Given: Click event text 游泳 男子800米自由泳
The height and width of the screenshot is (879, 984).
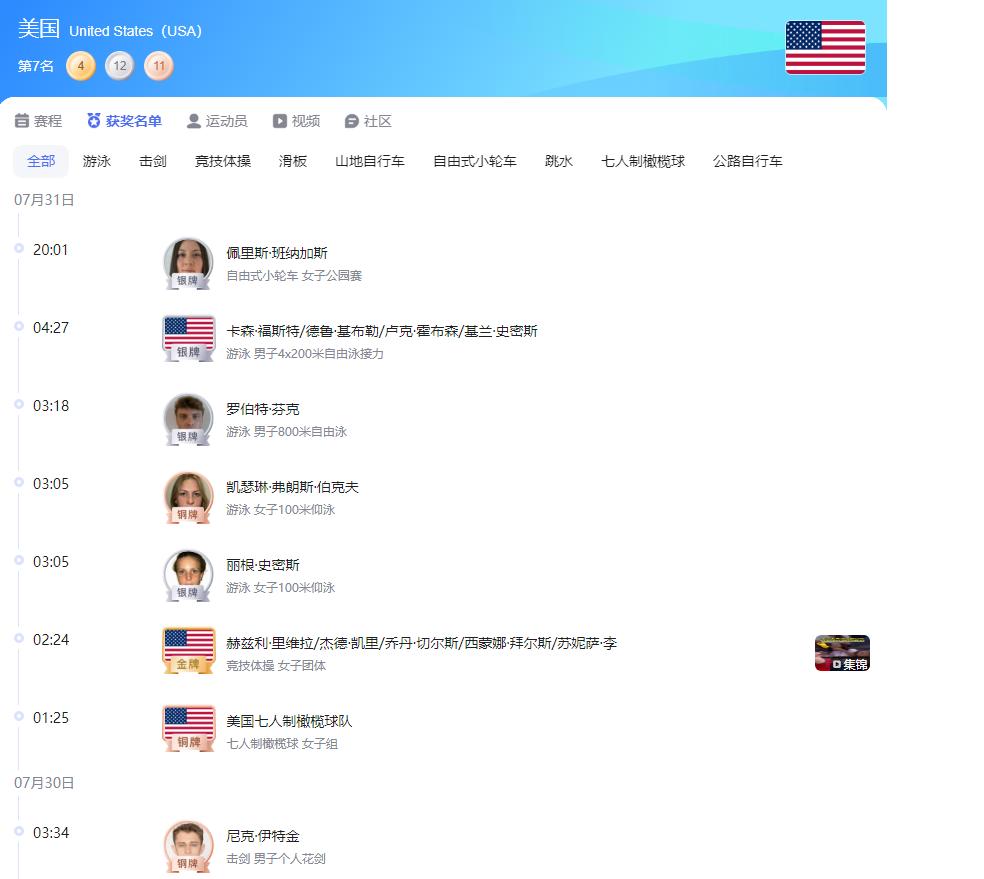Looking at the screenshot, I should (x=286, y=432).
